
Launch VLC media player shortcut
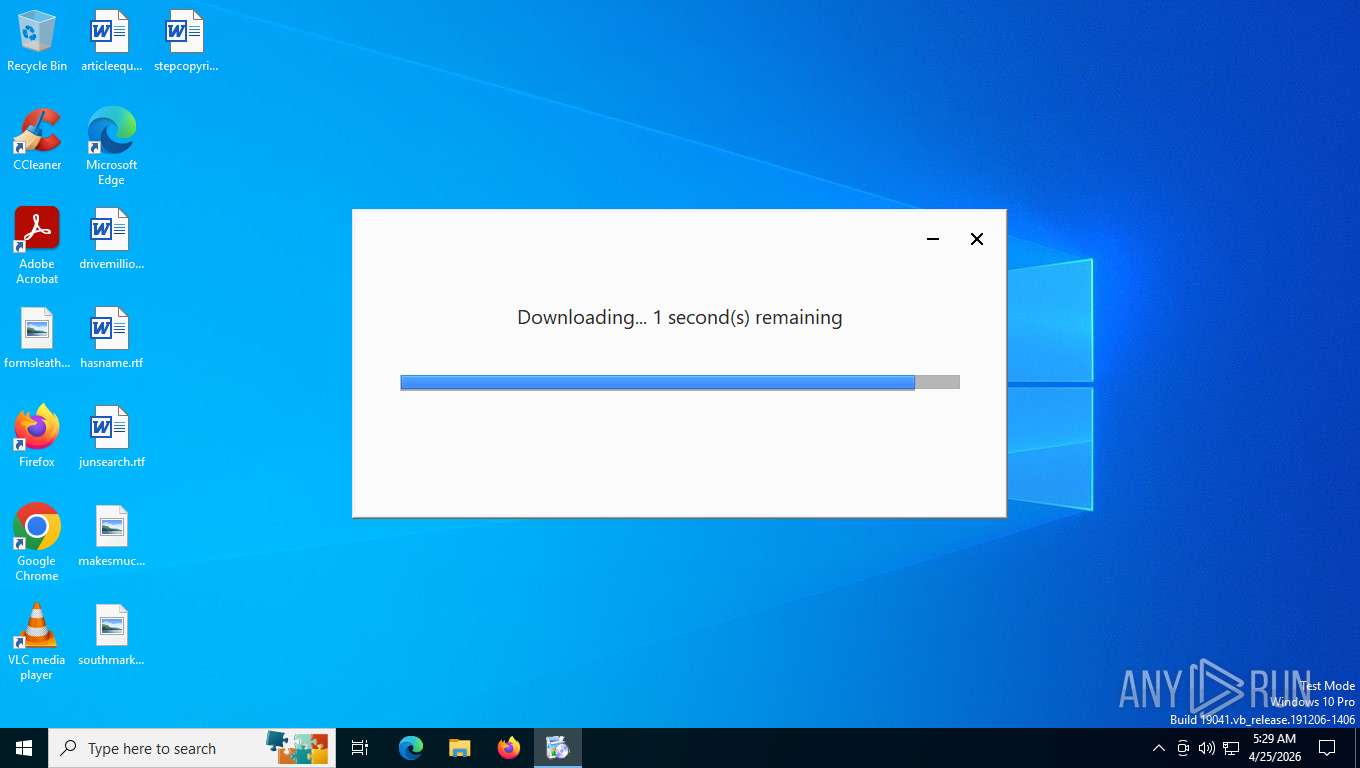(x=37, y=642)
